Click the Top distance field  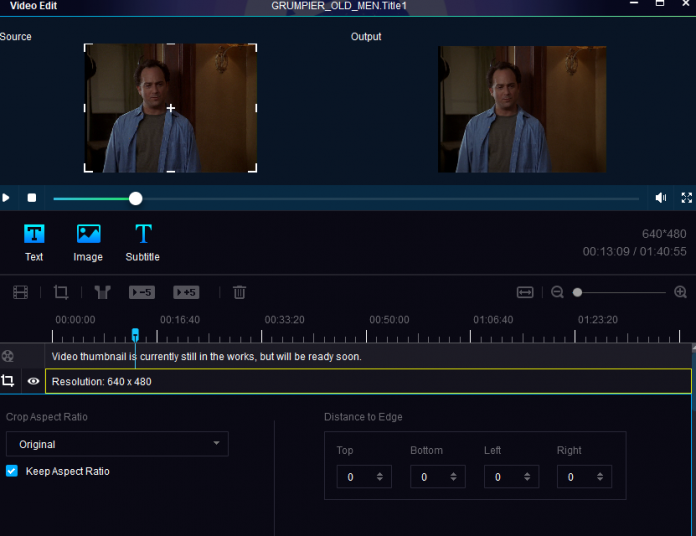364,477
